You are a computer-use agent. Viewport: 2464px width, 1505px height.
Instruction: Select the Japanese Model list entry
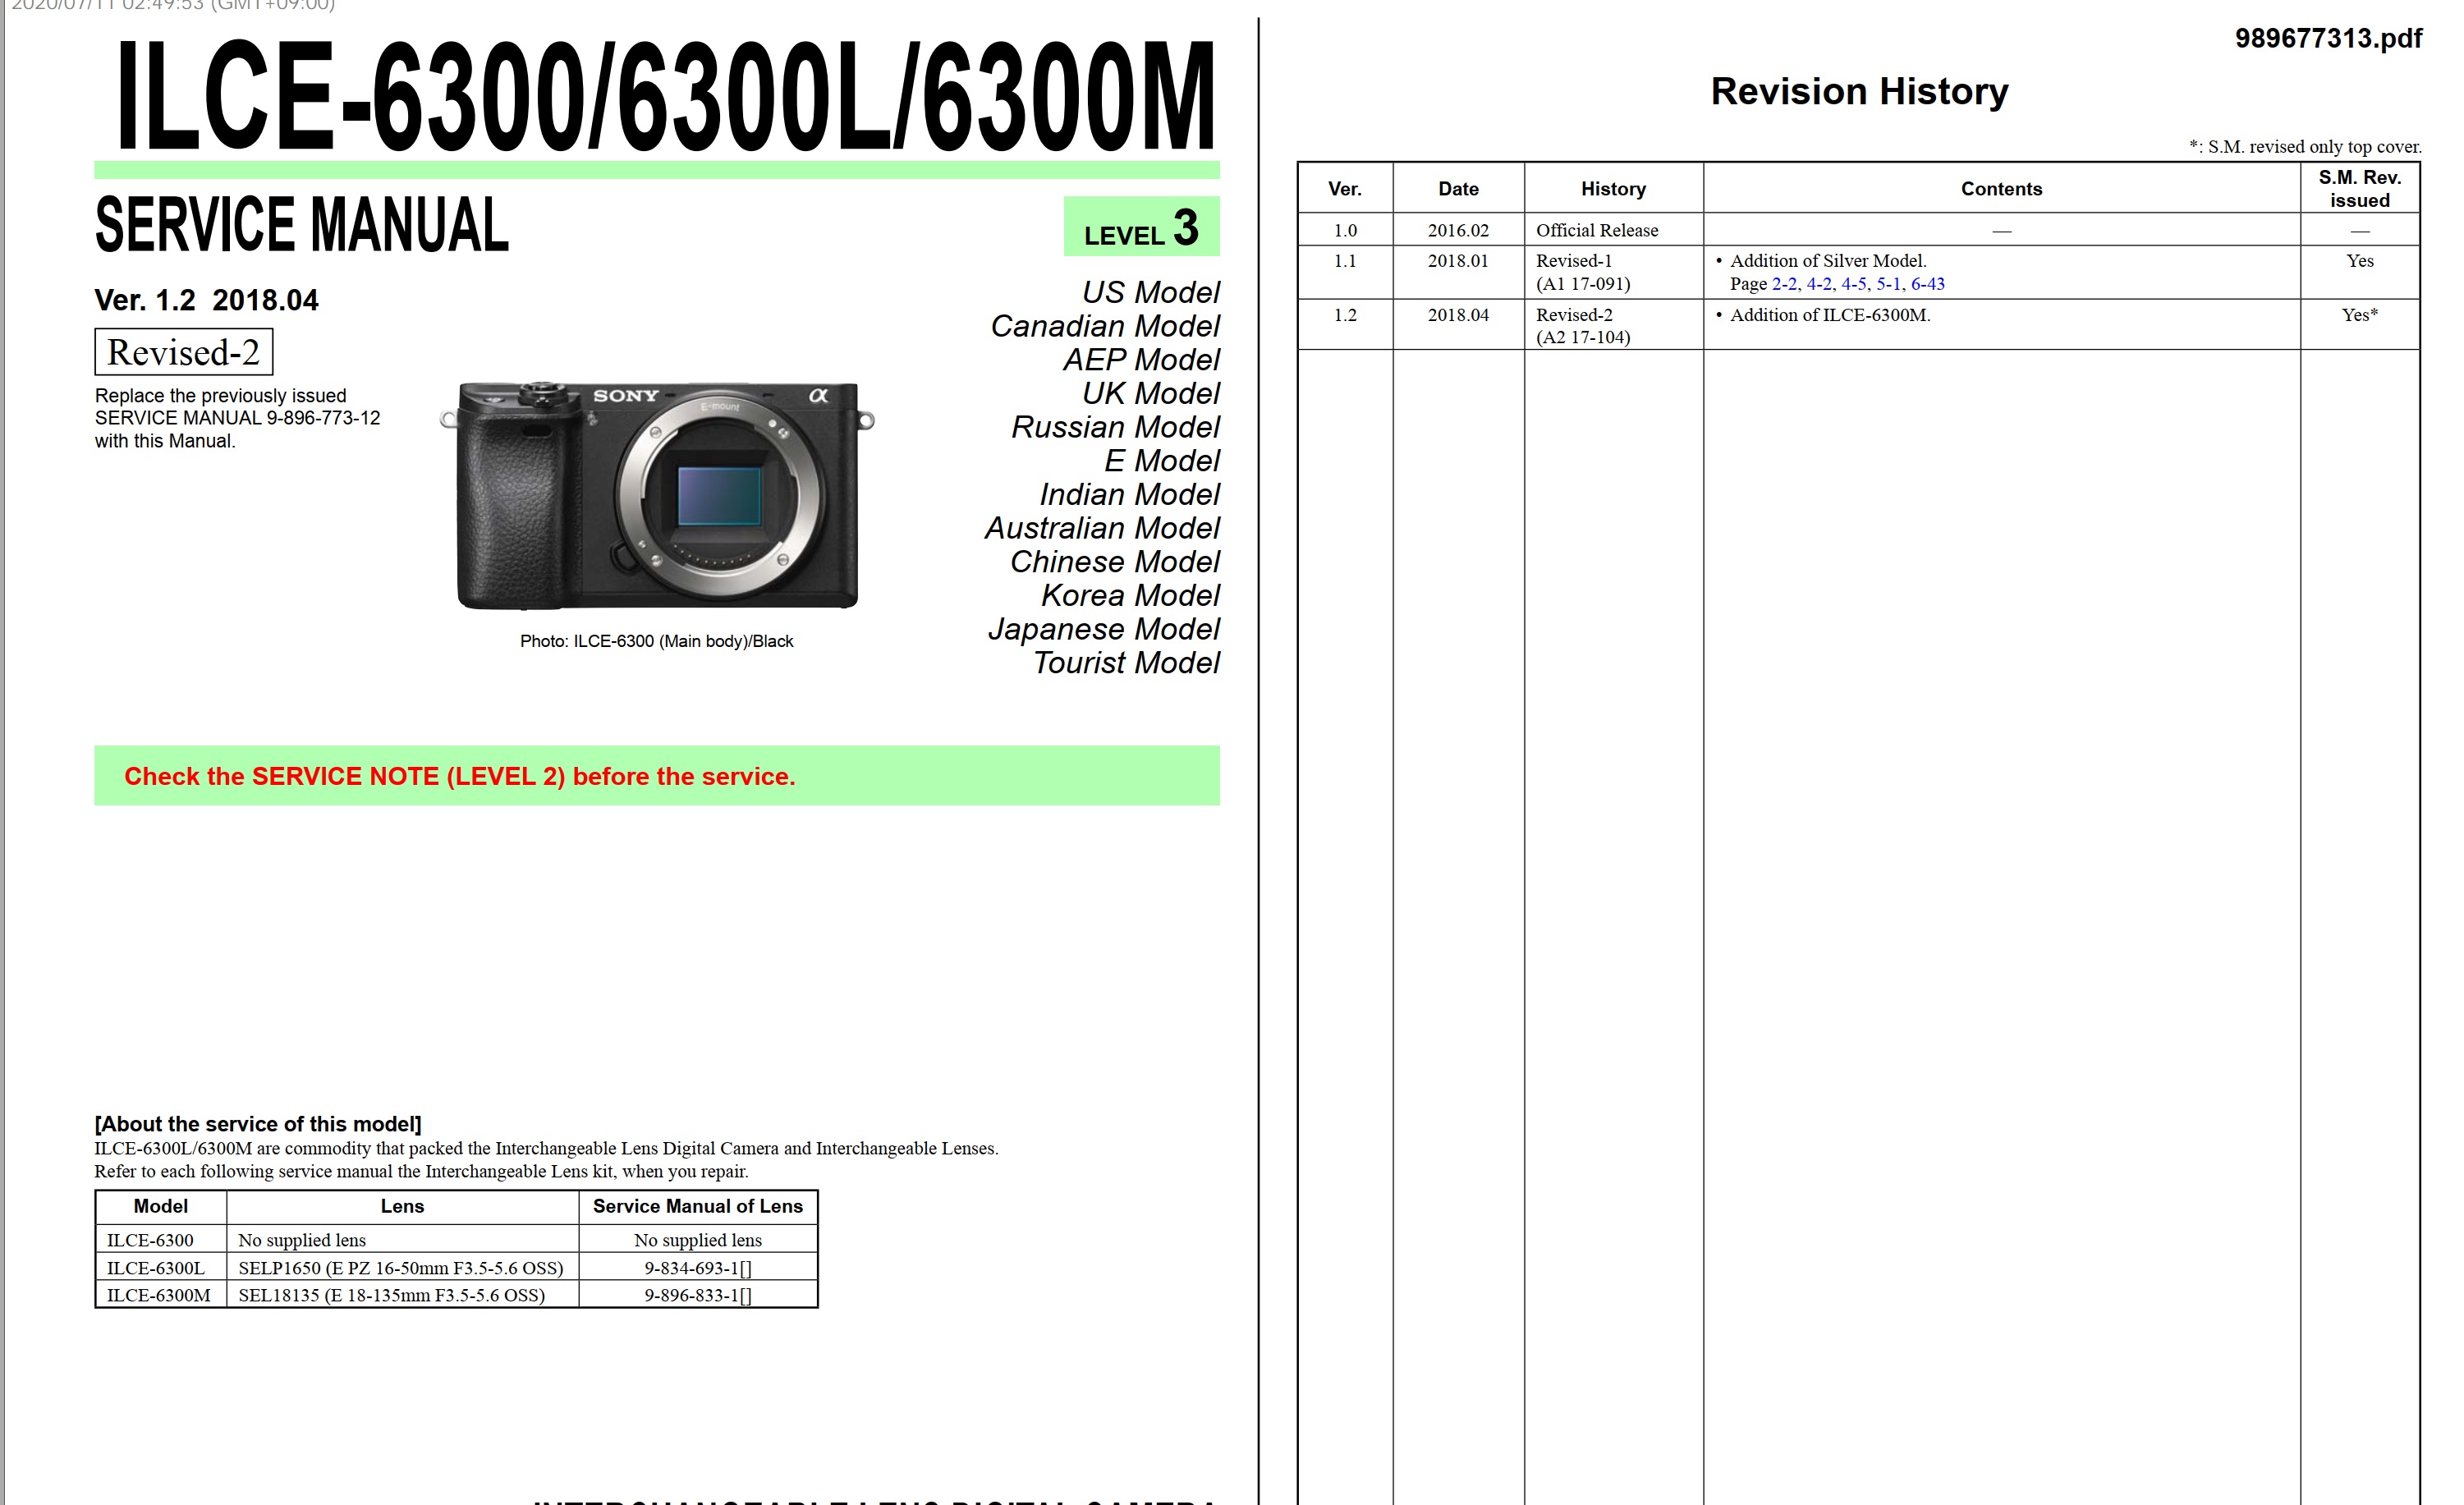pyautogui.click(x=1103, y=629)
